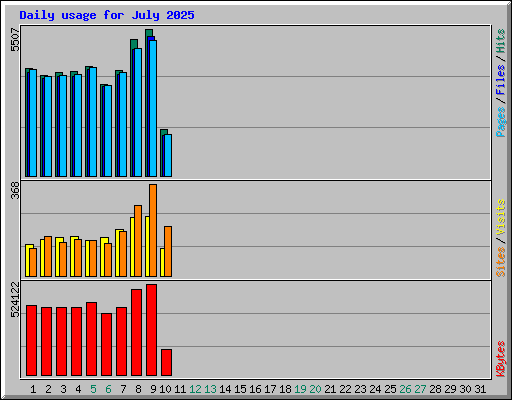The width and height of the screenshot is (512, 400).
Task: Click day 4 on the x-axis
Action: pyautogui.click(x=78, y=389)
